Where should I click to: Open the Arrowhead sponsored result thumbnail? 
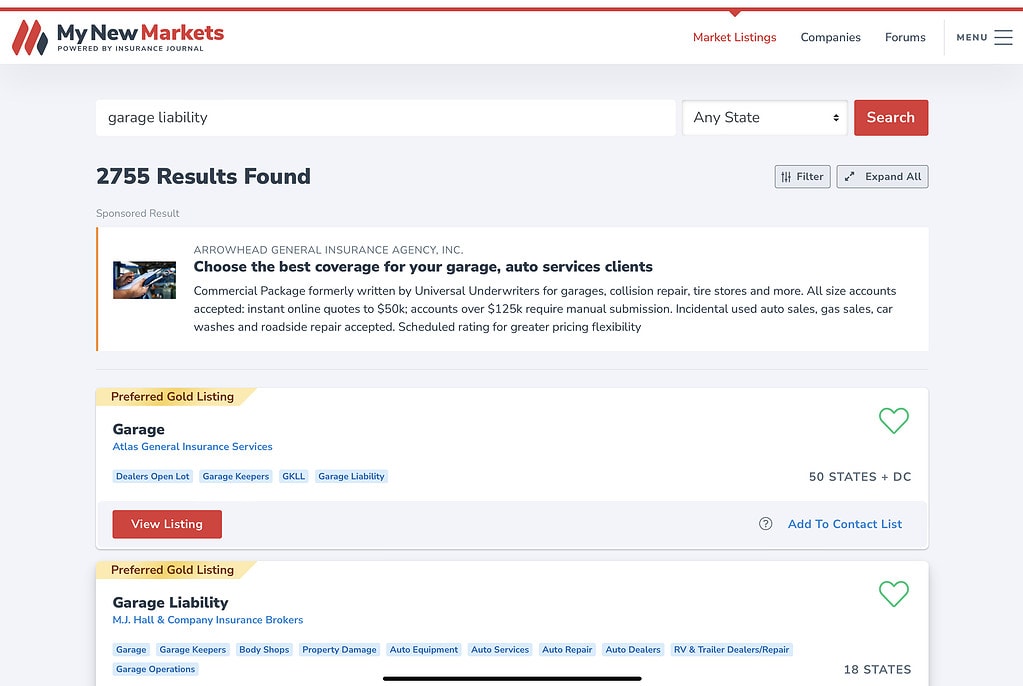[144, 280]
